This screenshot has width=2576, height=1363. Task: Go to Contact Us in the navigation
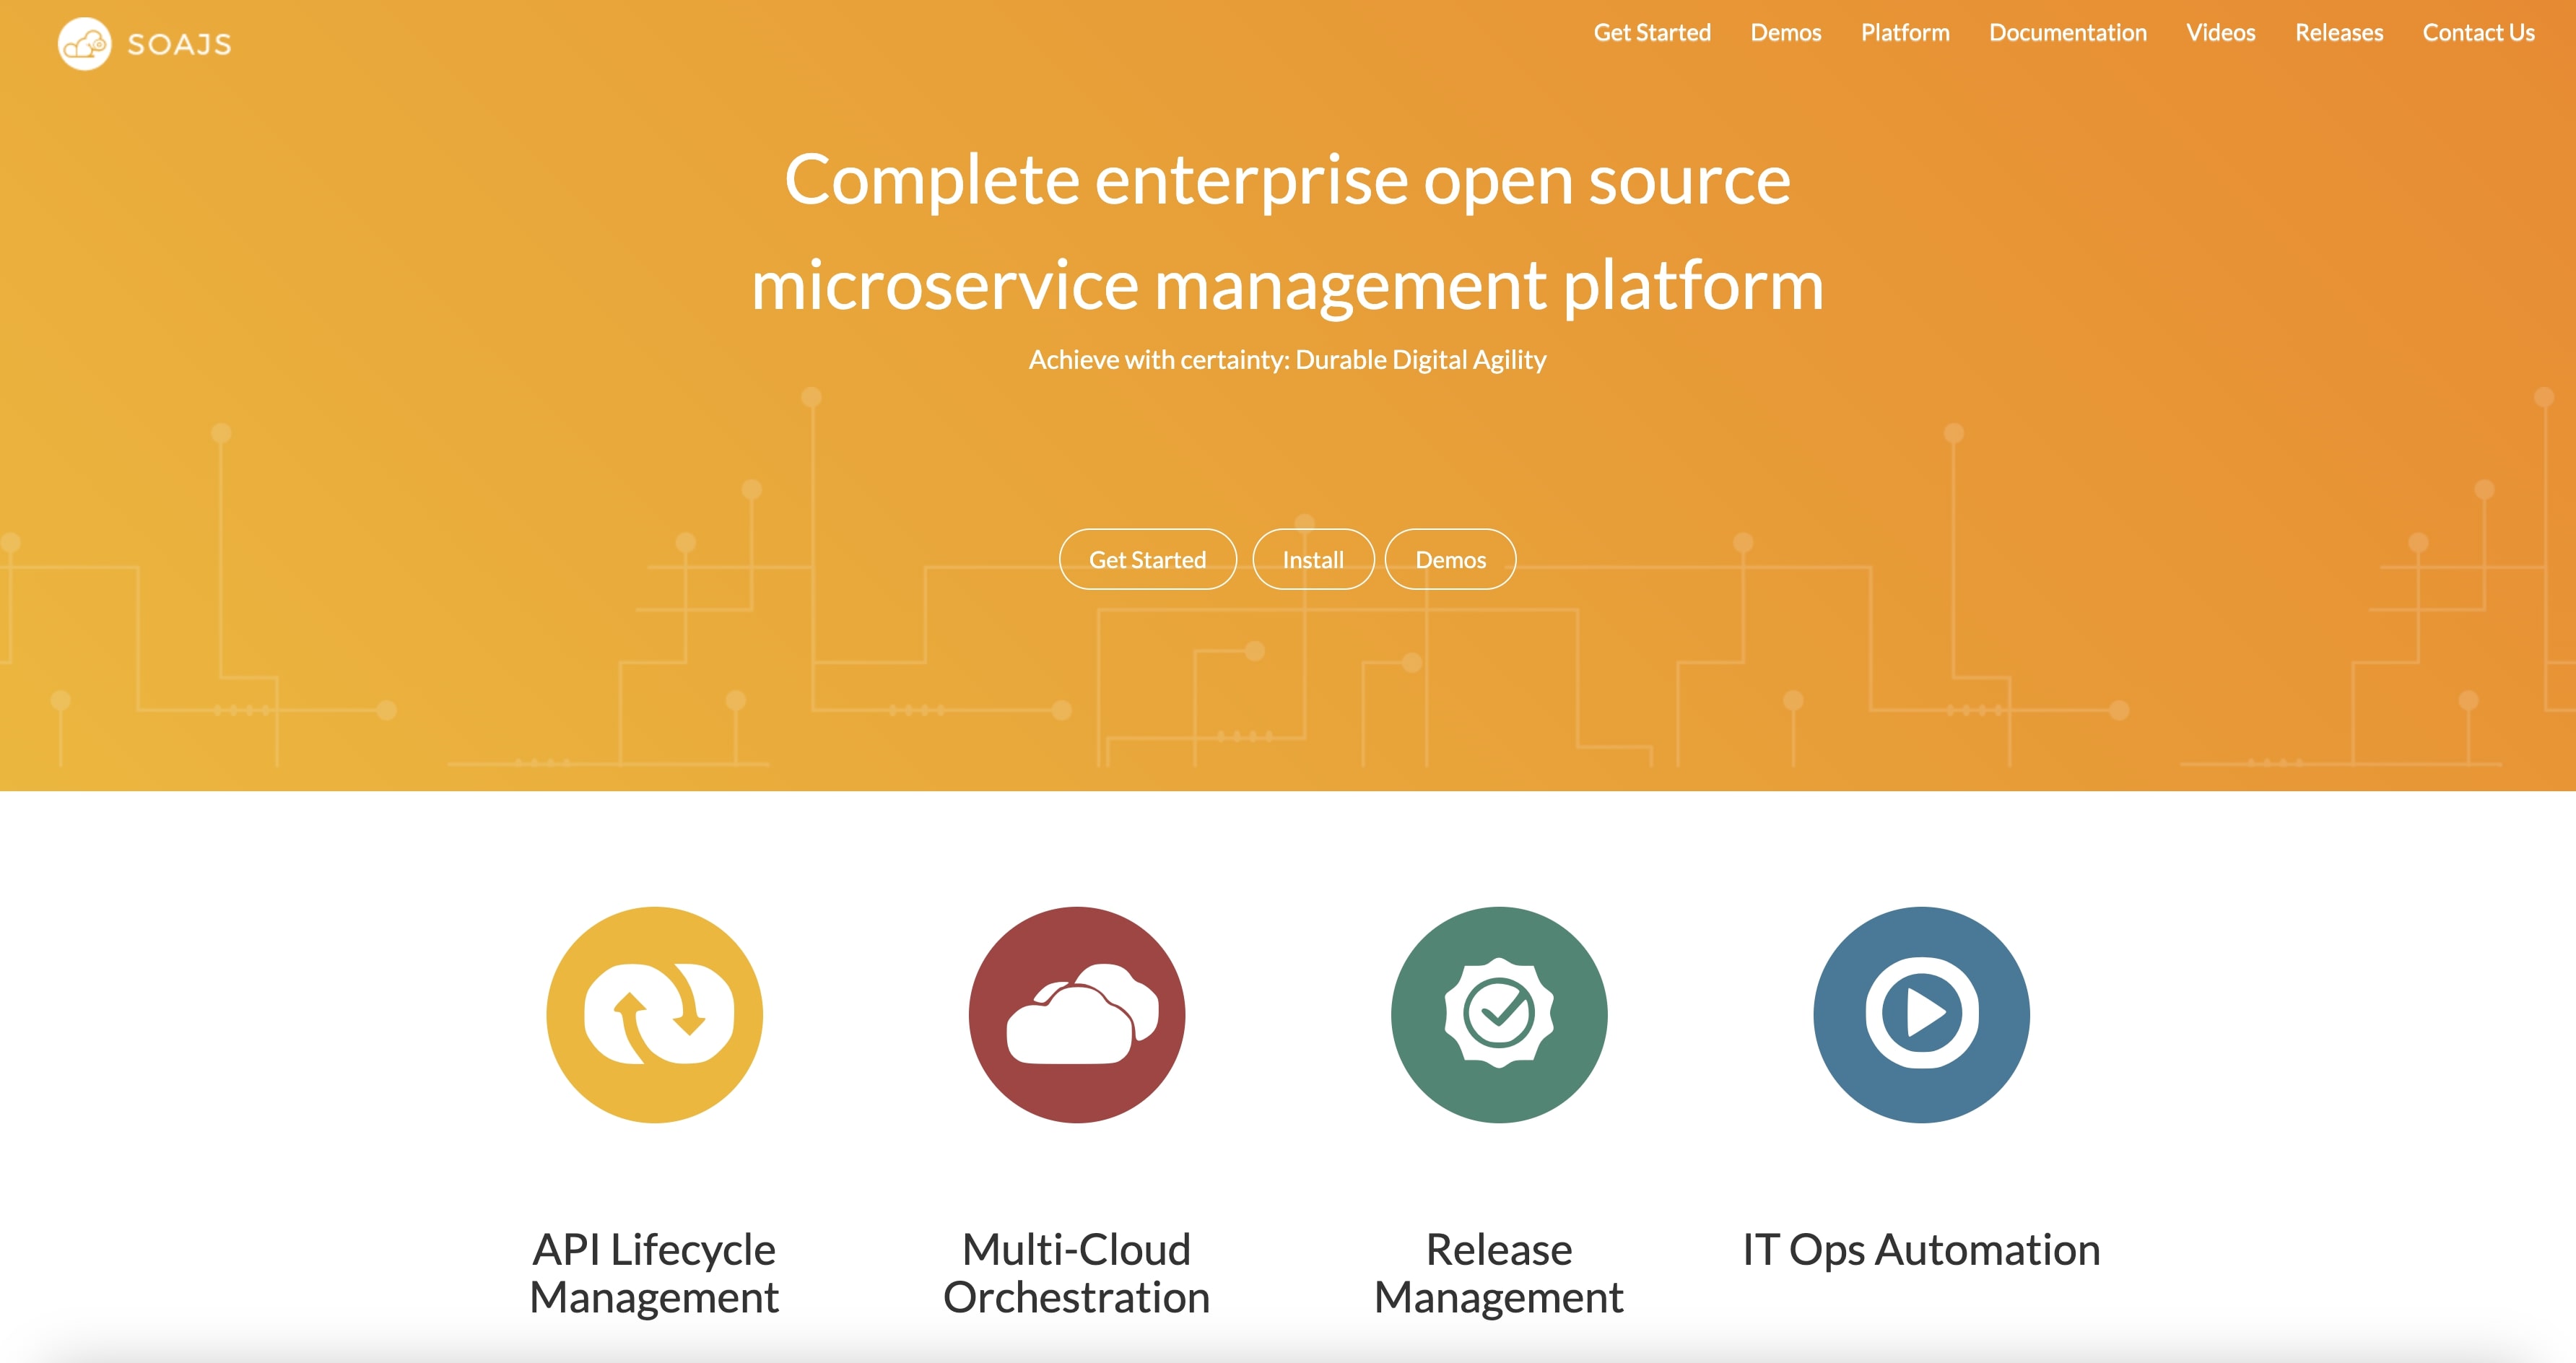[x=2477, y=33]
